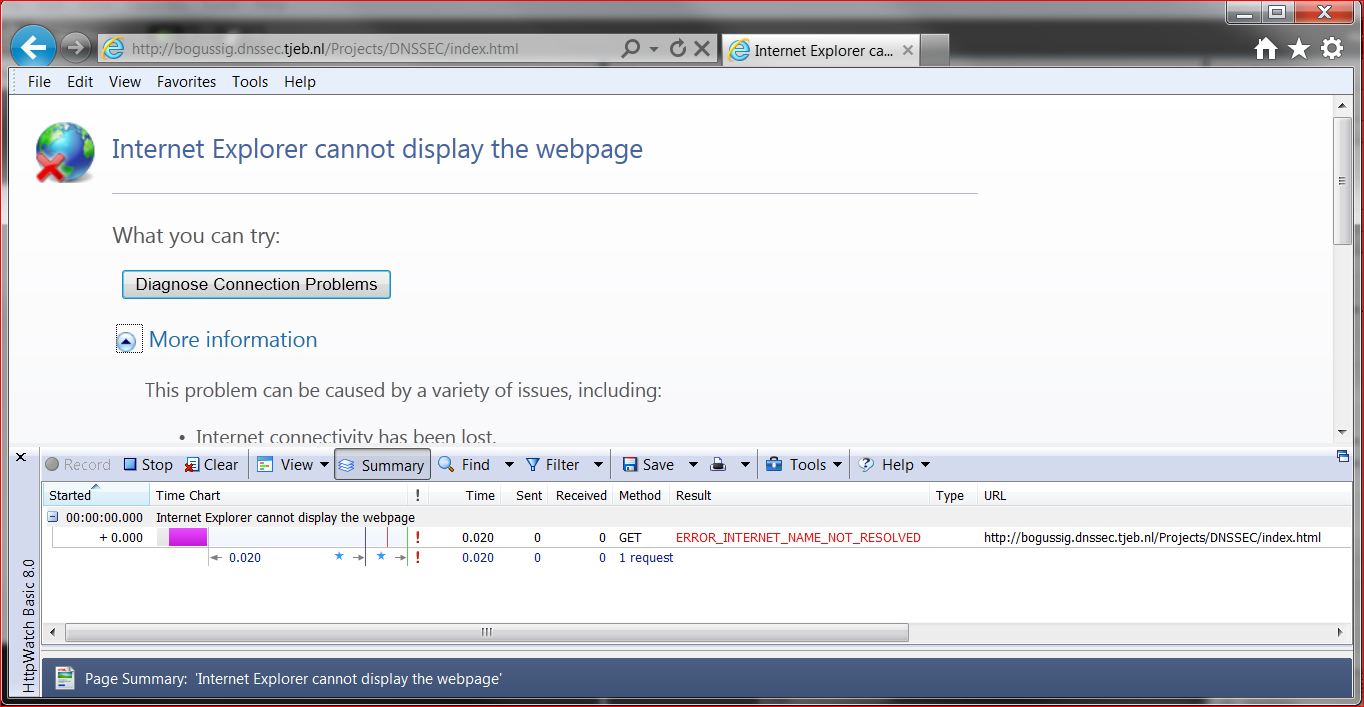Select the ERROR_INTERNET_NAME_NOT_RESOLVED result
Image resolution: width=1364 pixels, height=707 pixels.
pyautogui.click(x=798, y=537)
